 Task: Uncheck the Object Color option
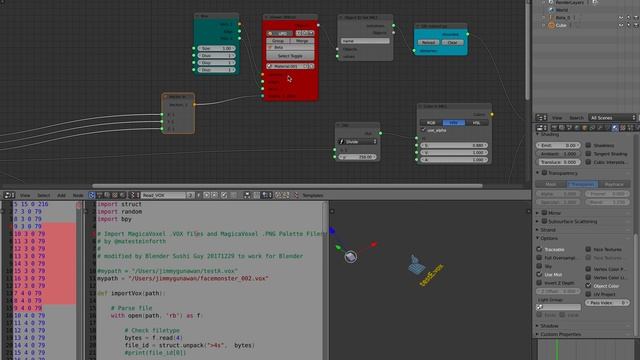point(588,286)
